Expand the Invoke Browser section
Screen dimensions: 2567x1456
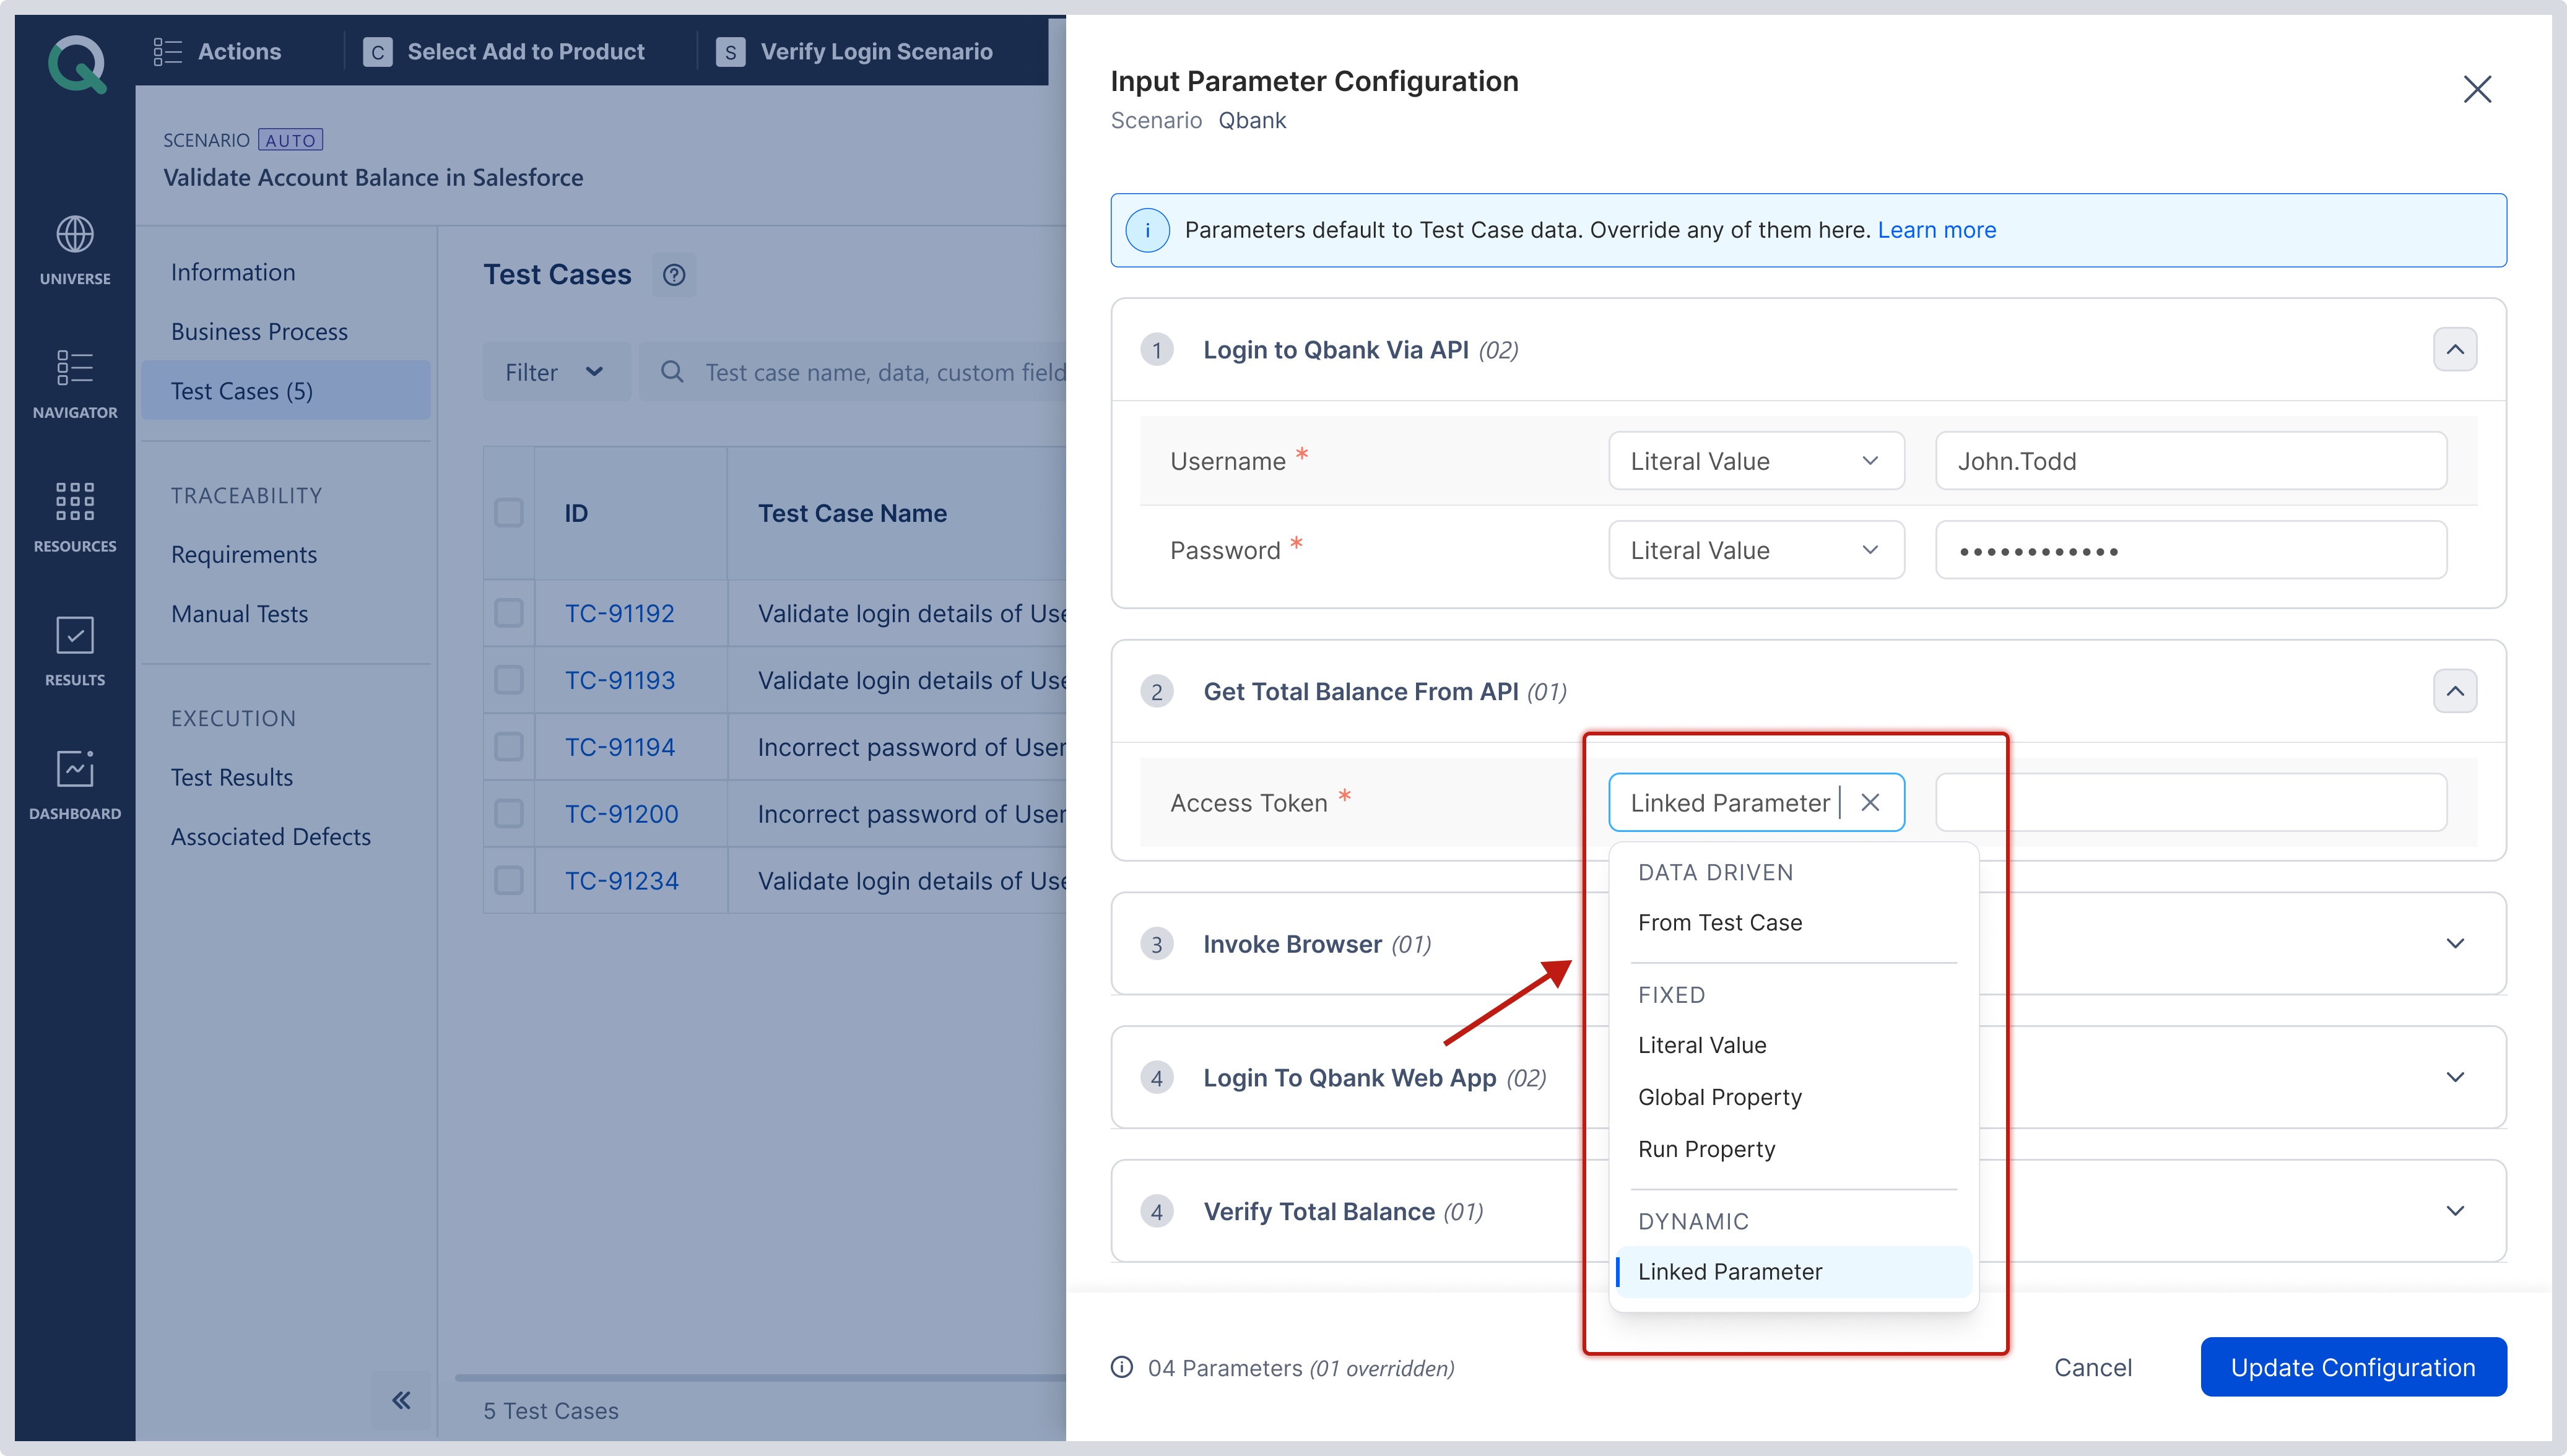[x=2454, y=943]
